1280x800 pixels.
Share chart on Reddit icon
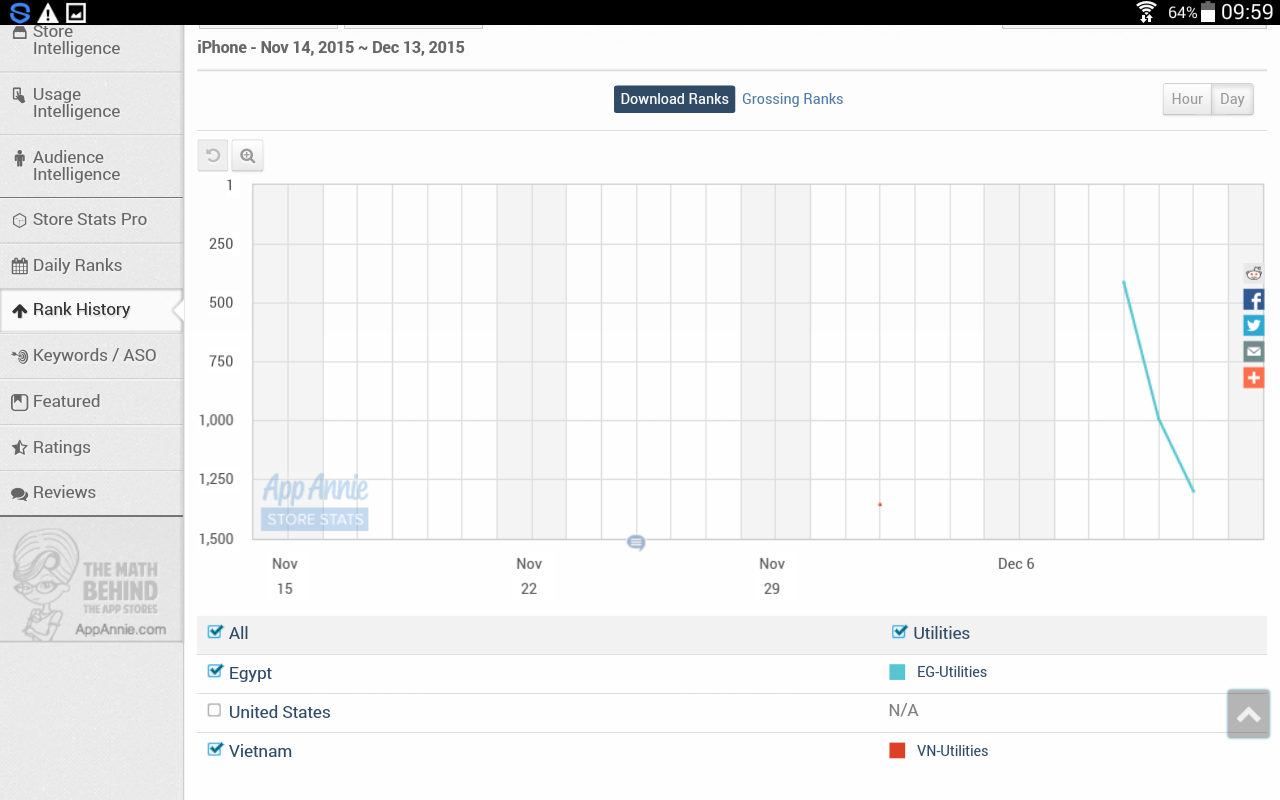[x=1253, y=273]
